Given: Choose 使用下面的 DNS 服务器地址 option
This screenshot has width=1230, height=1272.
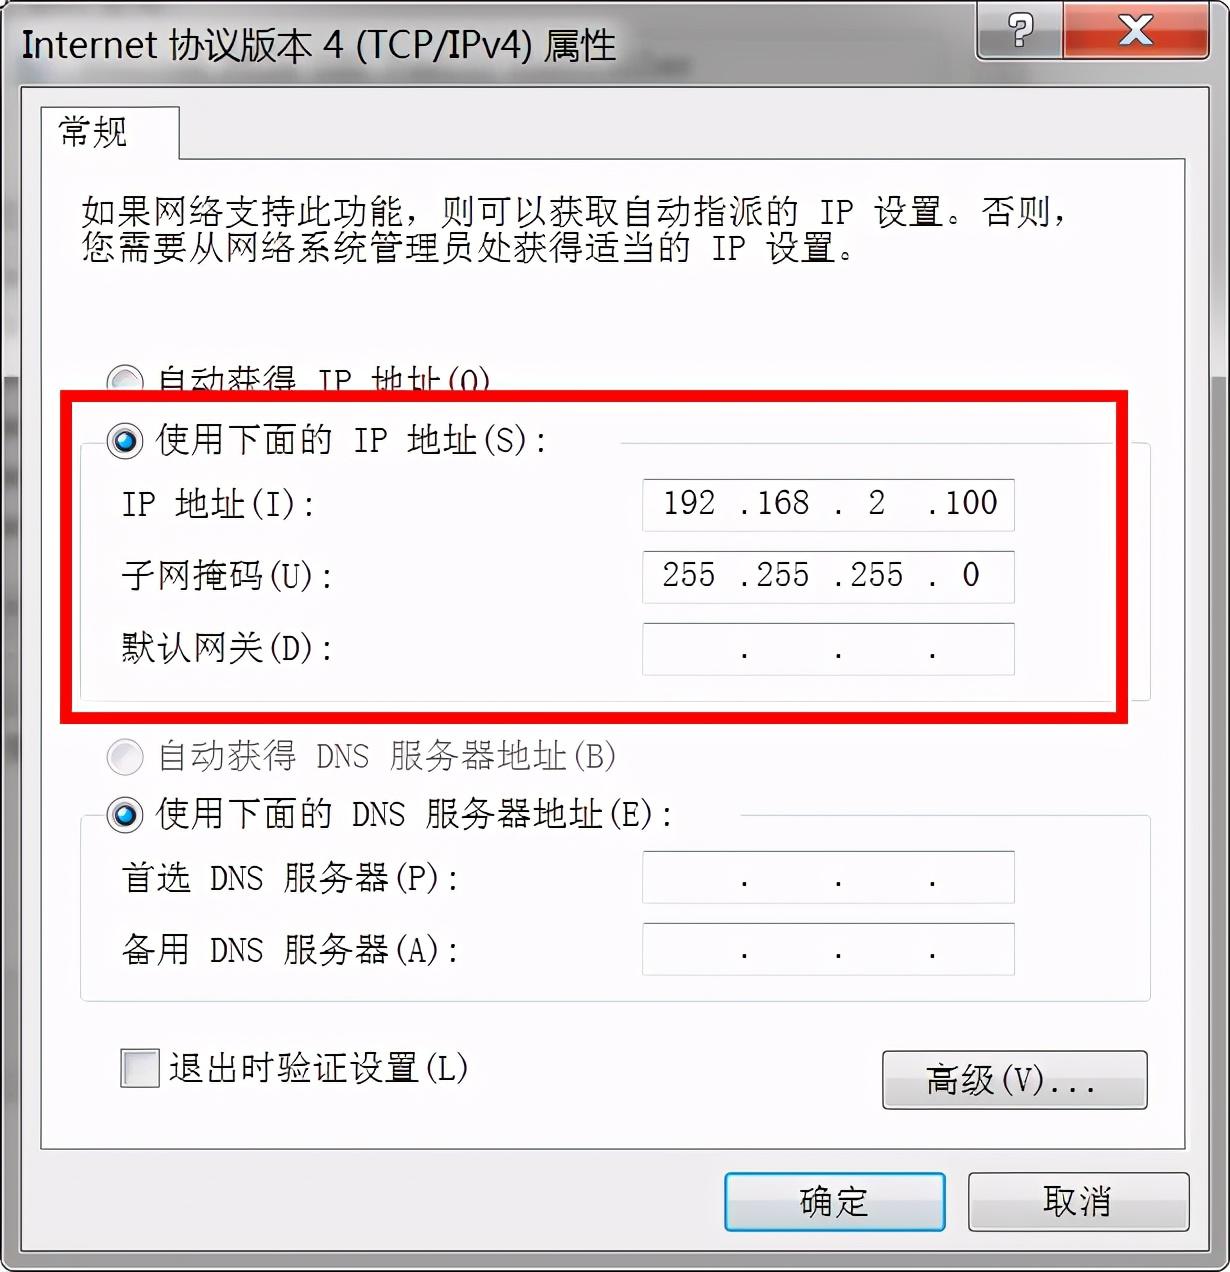Looking at the screenshot, I should pyautogui.click(x=125, y=815).
